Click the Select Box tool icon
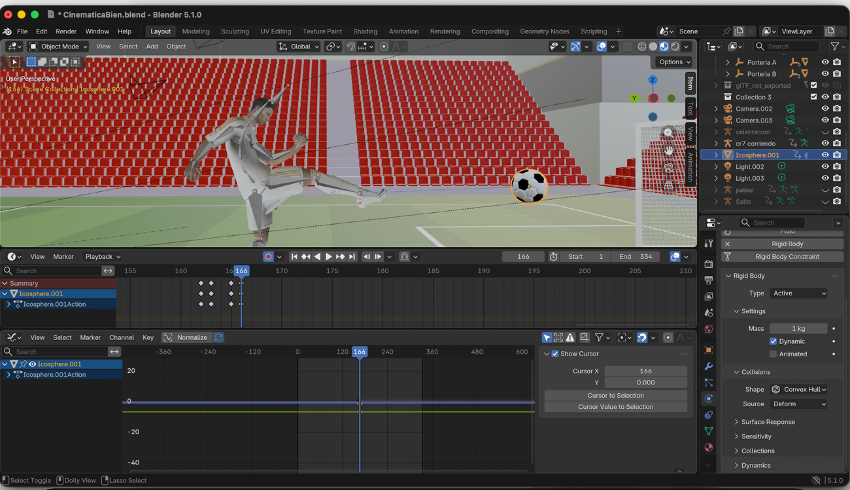850x490 pixels. pyautogui.click(x=13, y=62)
